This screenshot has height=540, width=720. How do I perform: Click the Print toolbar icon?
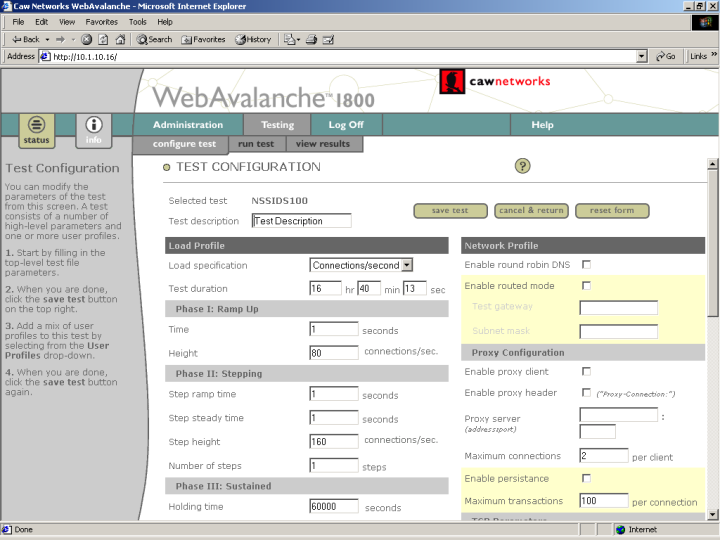coord(311,39)
